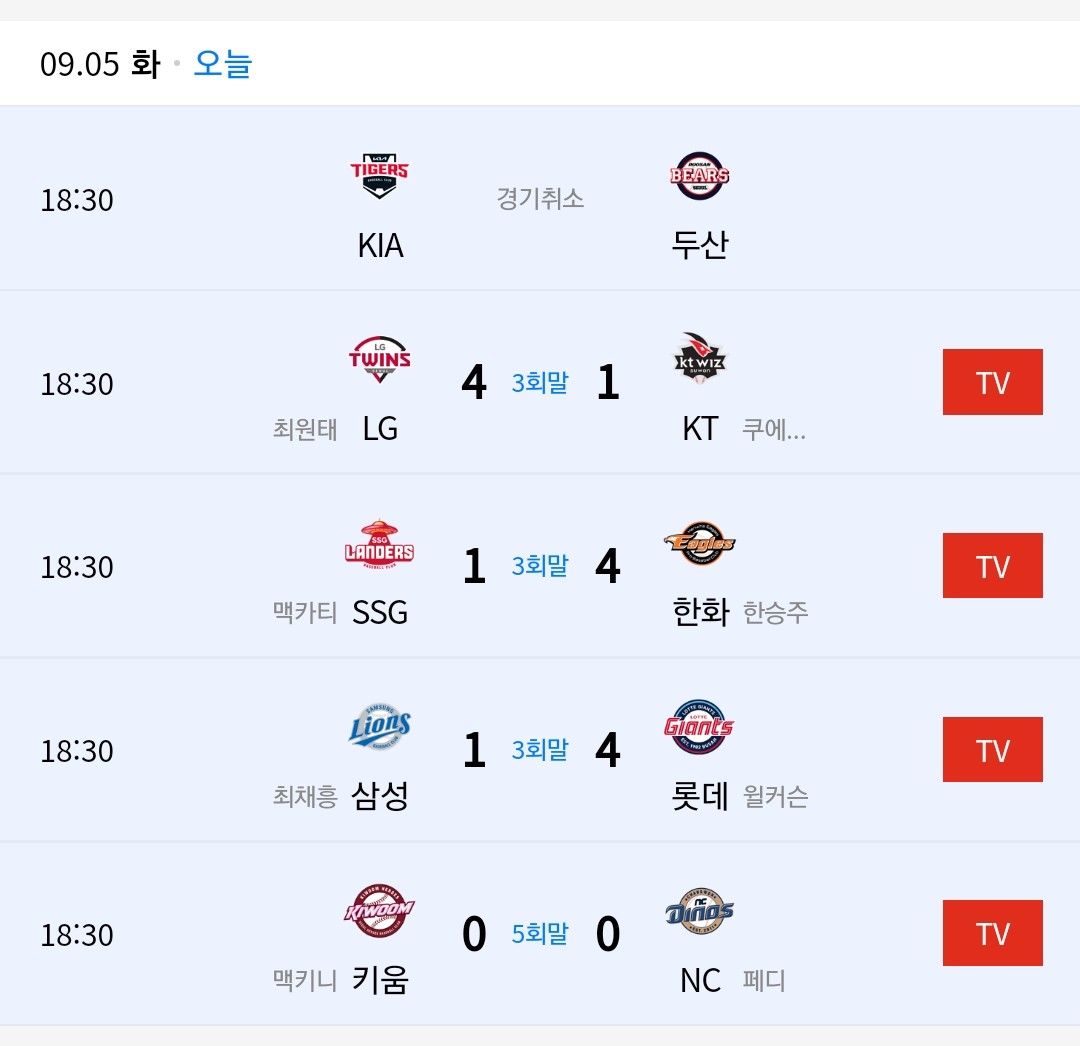Tap the Doosan Bears team logo
This screenshot has width=1080, height=1046.
[700, 176]
